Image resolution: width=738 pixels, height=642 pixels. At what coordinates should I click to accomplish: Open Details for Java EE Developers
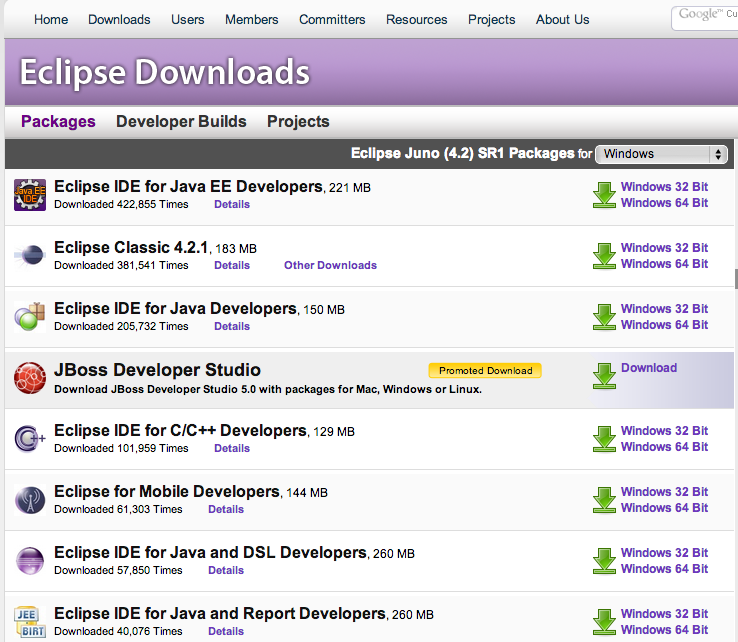pyautogui.click(x=232, y=204)
